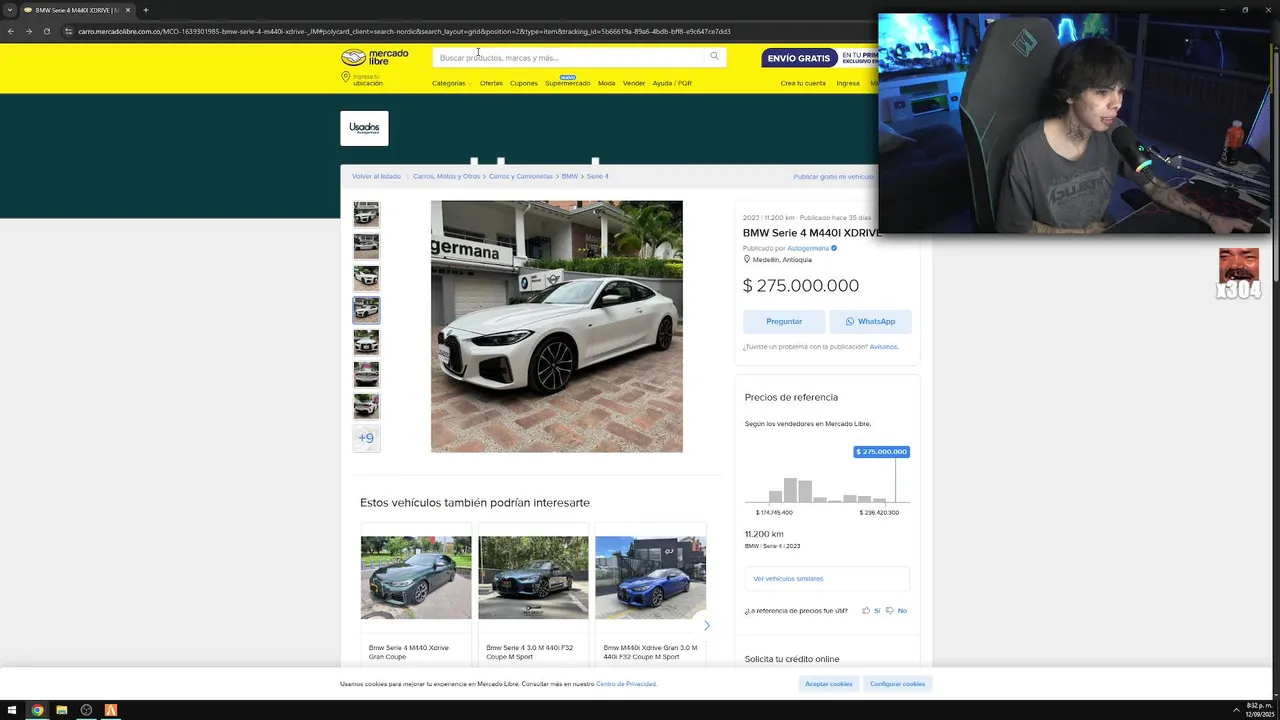Click the BMW breadcrumb link
The width and height of the screenshot is (1280, 720).
pyautogui.click(x=570, y=176)
